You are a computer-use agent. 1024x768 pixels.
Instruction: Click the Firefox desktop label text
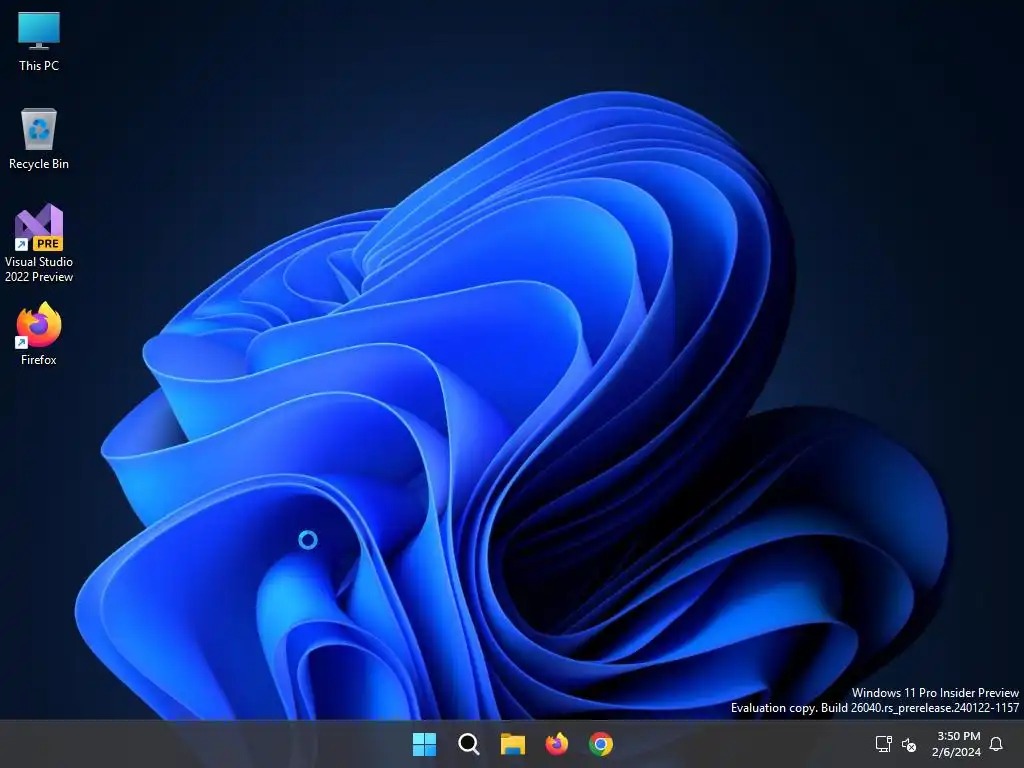click(x=39, y=360)
